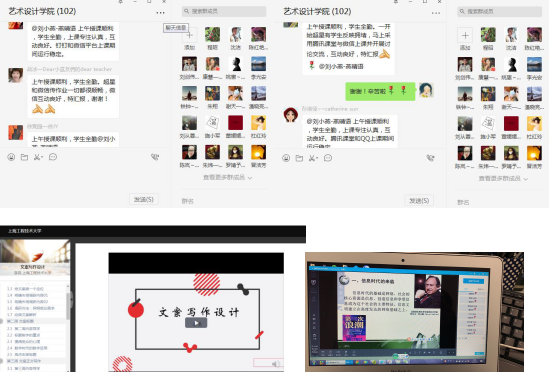Expand view more group members in left panel
Screen dimensions: 549x372
pos(227,178)
